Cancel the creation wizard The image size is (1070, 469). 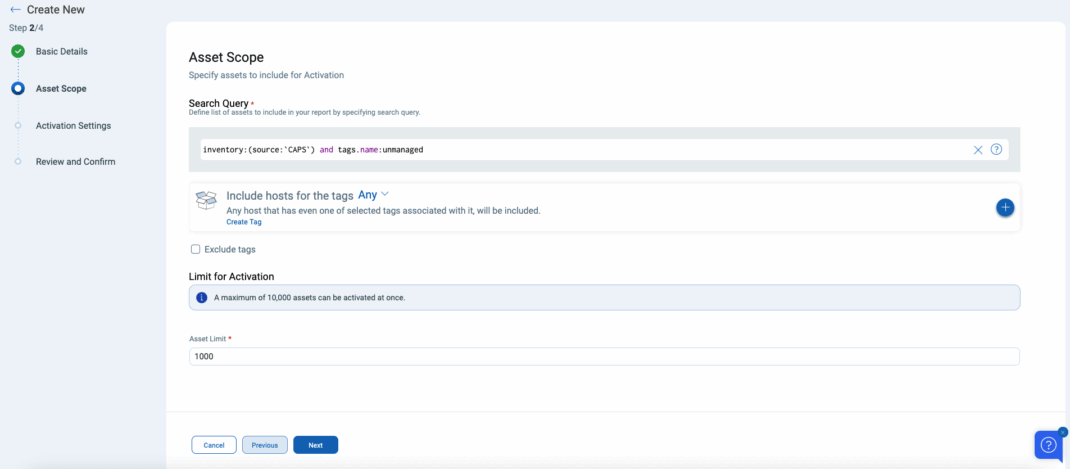(214, 445)
